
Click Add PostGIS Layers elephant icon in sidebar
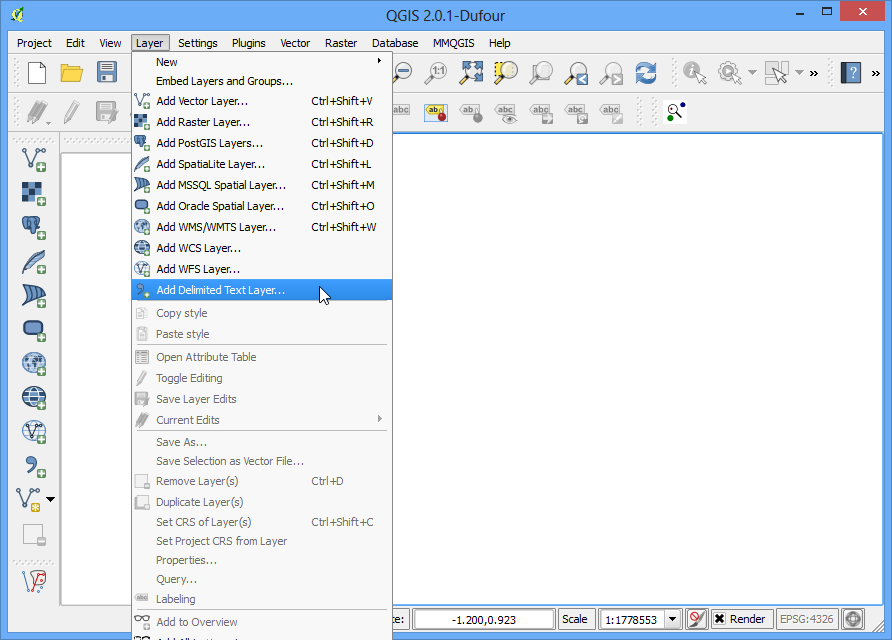(x=34, y=228)
